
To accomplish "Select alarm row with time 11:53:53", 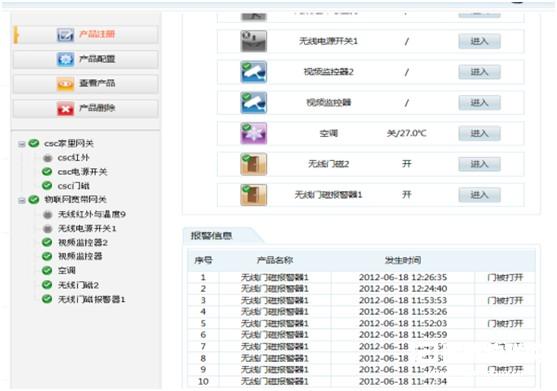I will [362, 300].
